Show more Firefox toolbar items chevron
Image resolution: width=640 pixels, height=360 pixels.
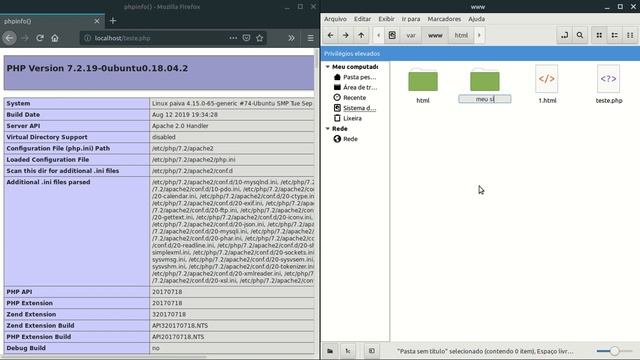coord(291,38)
